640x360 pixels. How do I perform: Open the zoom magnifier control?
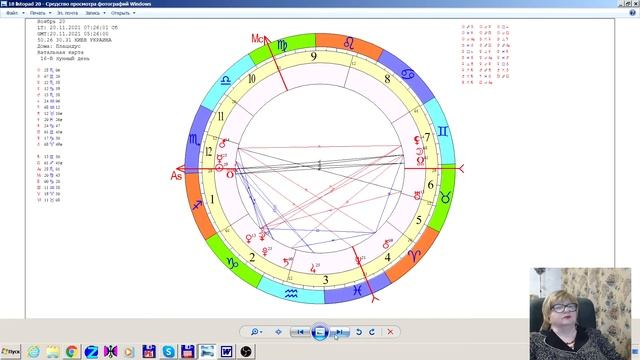(256, 332)
